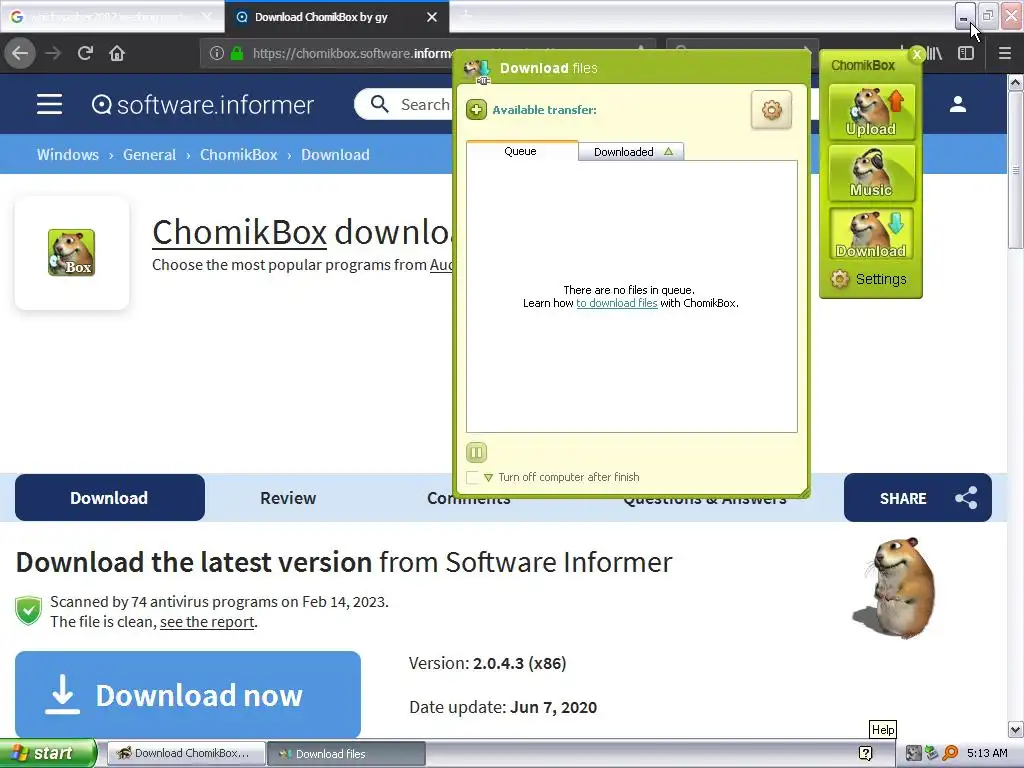1024x768 pixels.
Task: Expand the turn off computer options triangle
Action: (x=488, y=478)
